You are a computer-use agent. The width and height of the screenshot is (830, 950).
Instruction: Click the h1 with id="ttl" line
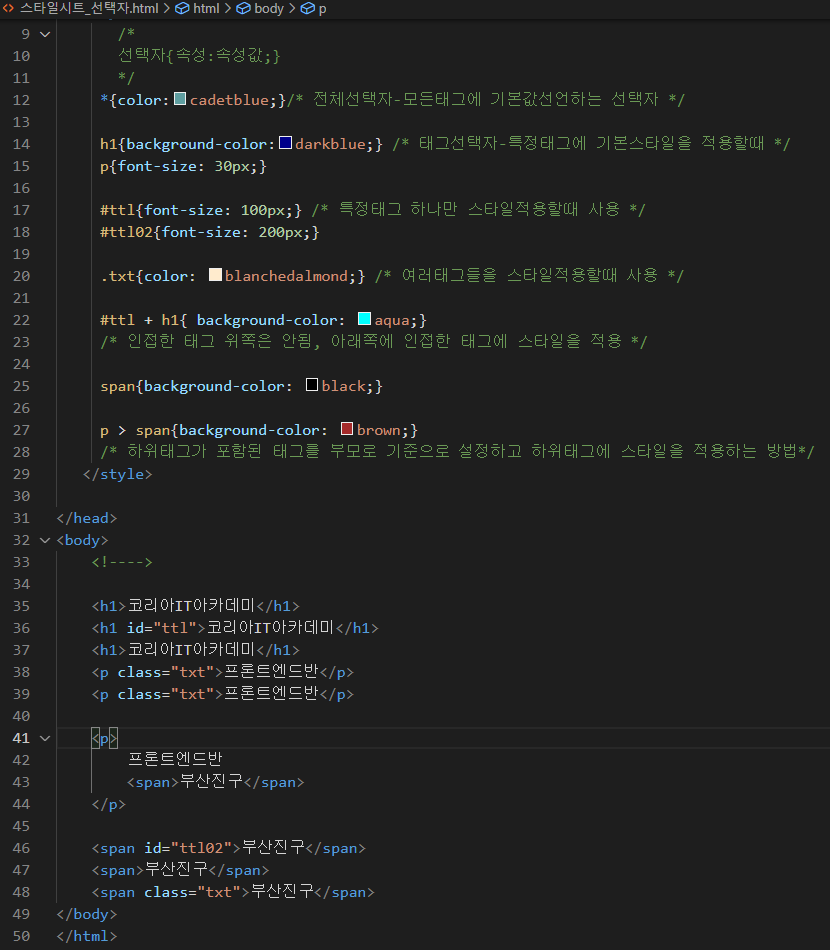235,628
